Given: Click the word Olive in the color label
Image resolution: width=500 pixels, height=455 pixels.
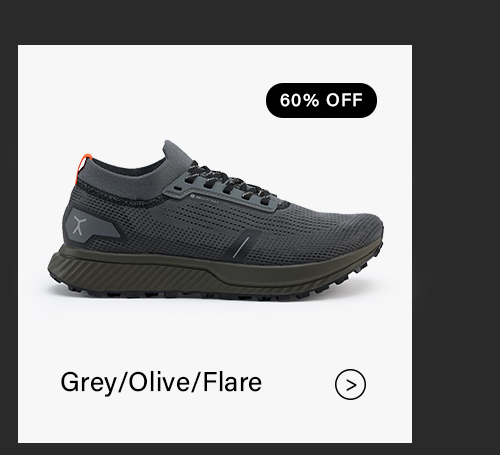Looking at the screenshot, I should [x=159, y=382].
